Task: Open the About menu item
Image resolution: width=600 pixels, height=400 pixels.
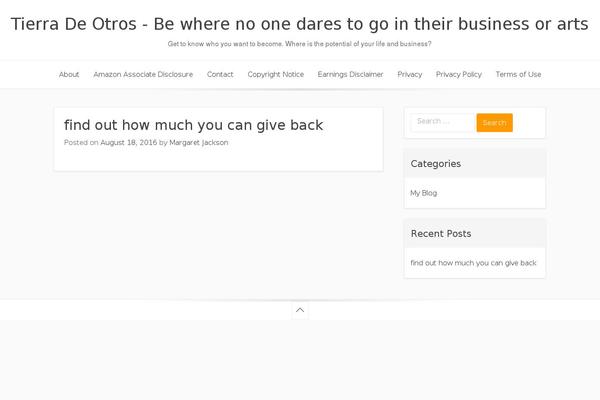Action: pyautogui.click(x=69, y=74)
